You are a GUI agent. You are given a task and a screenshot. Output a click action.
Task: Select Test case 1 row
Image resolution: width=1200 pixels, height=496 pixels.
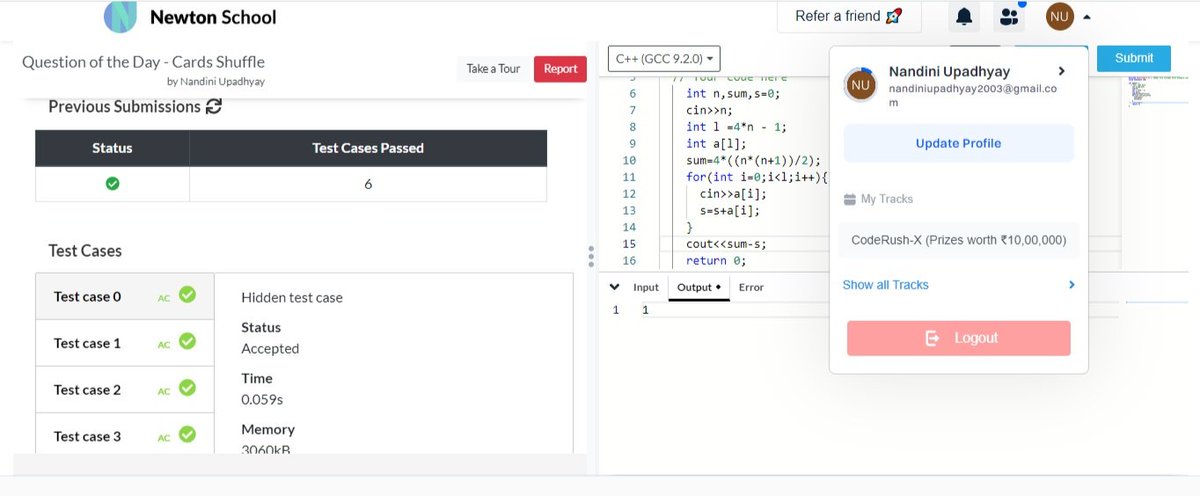124,343
